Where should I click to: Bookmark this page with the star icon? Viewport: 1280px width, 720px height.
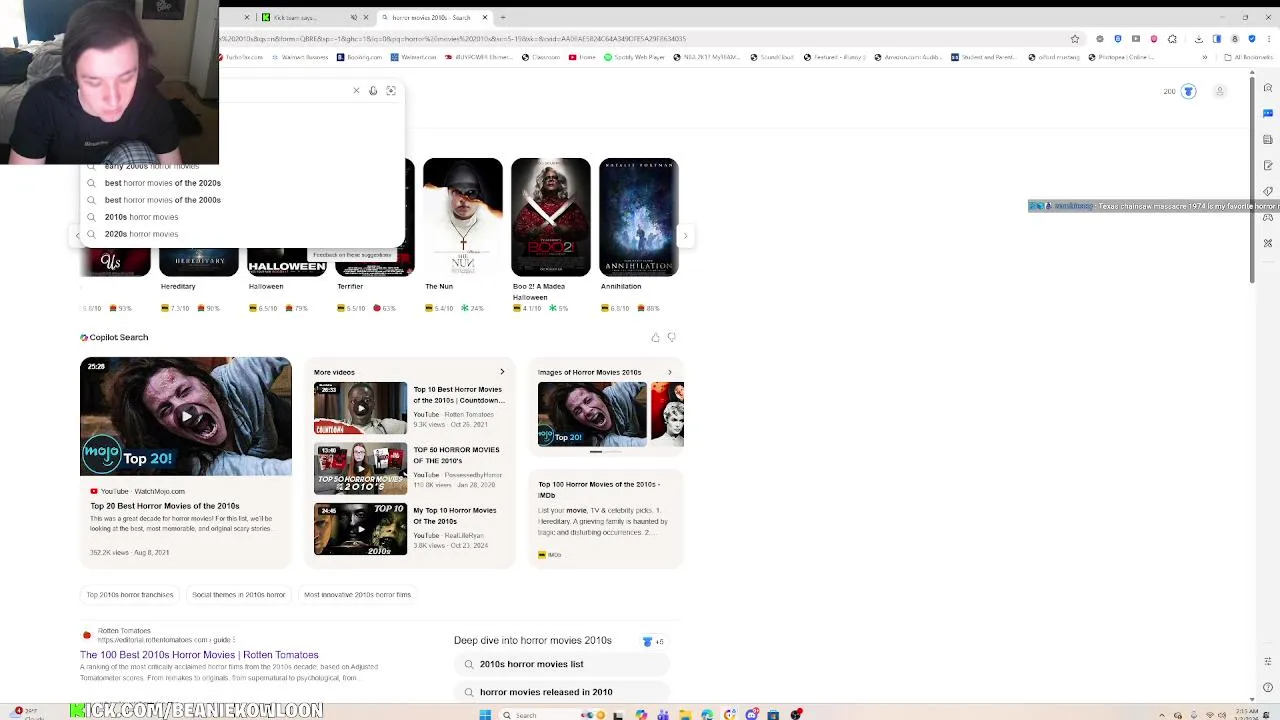(1075, 39)
